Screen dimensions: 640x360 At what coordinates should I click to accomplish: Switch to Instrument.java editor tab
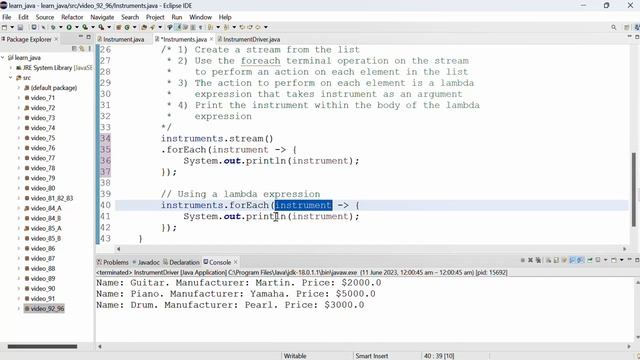point(121,39)
